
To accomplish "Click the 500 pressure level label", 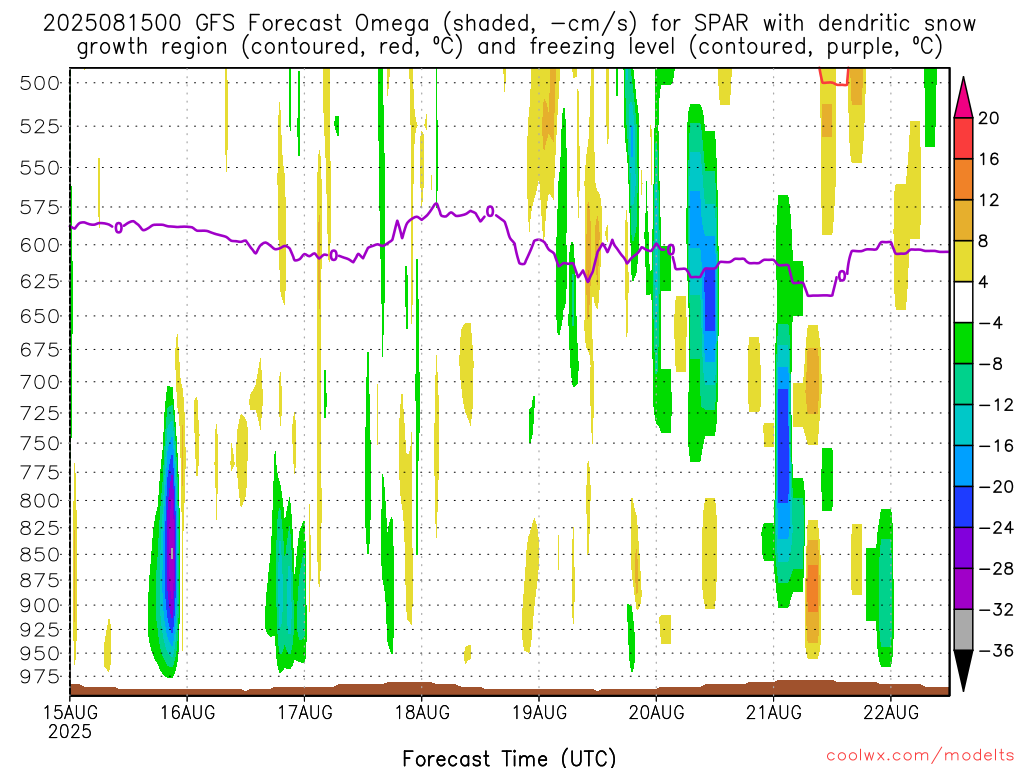I will click(39, 83).
